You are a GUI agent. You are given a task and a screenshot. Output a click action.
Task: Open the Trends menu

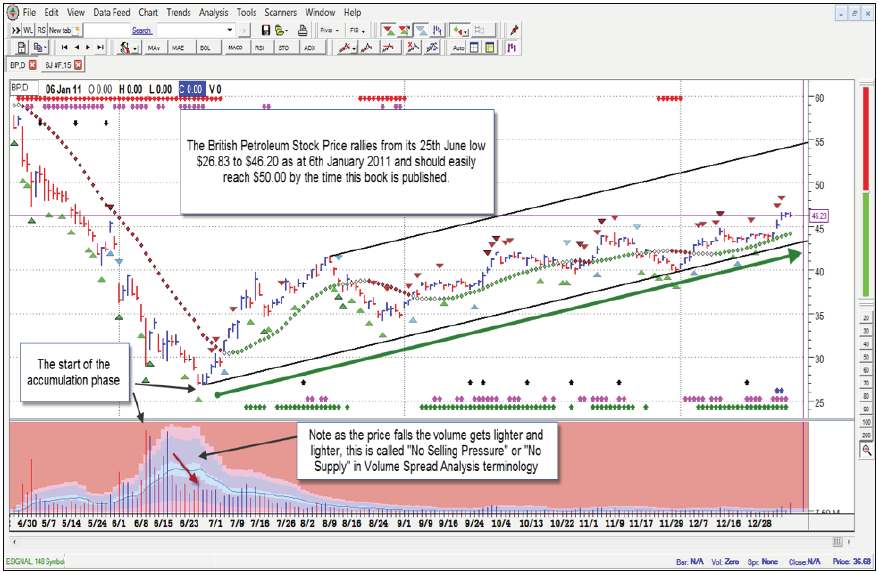click(x=179, y=12)
